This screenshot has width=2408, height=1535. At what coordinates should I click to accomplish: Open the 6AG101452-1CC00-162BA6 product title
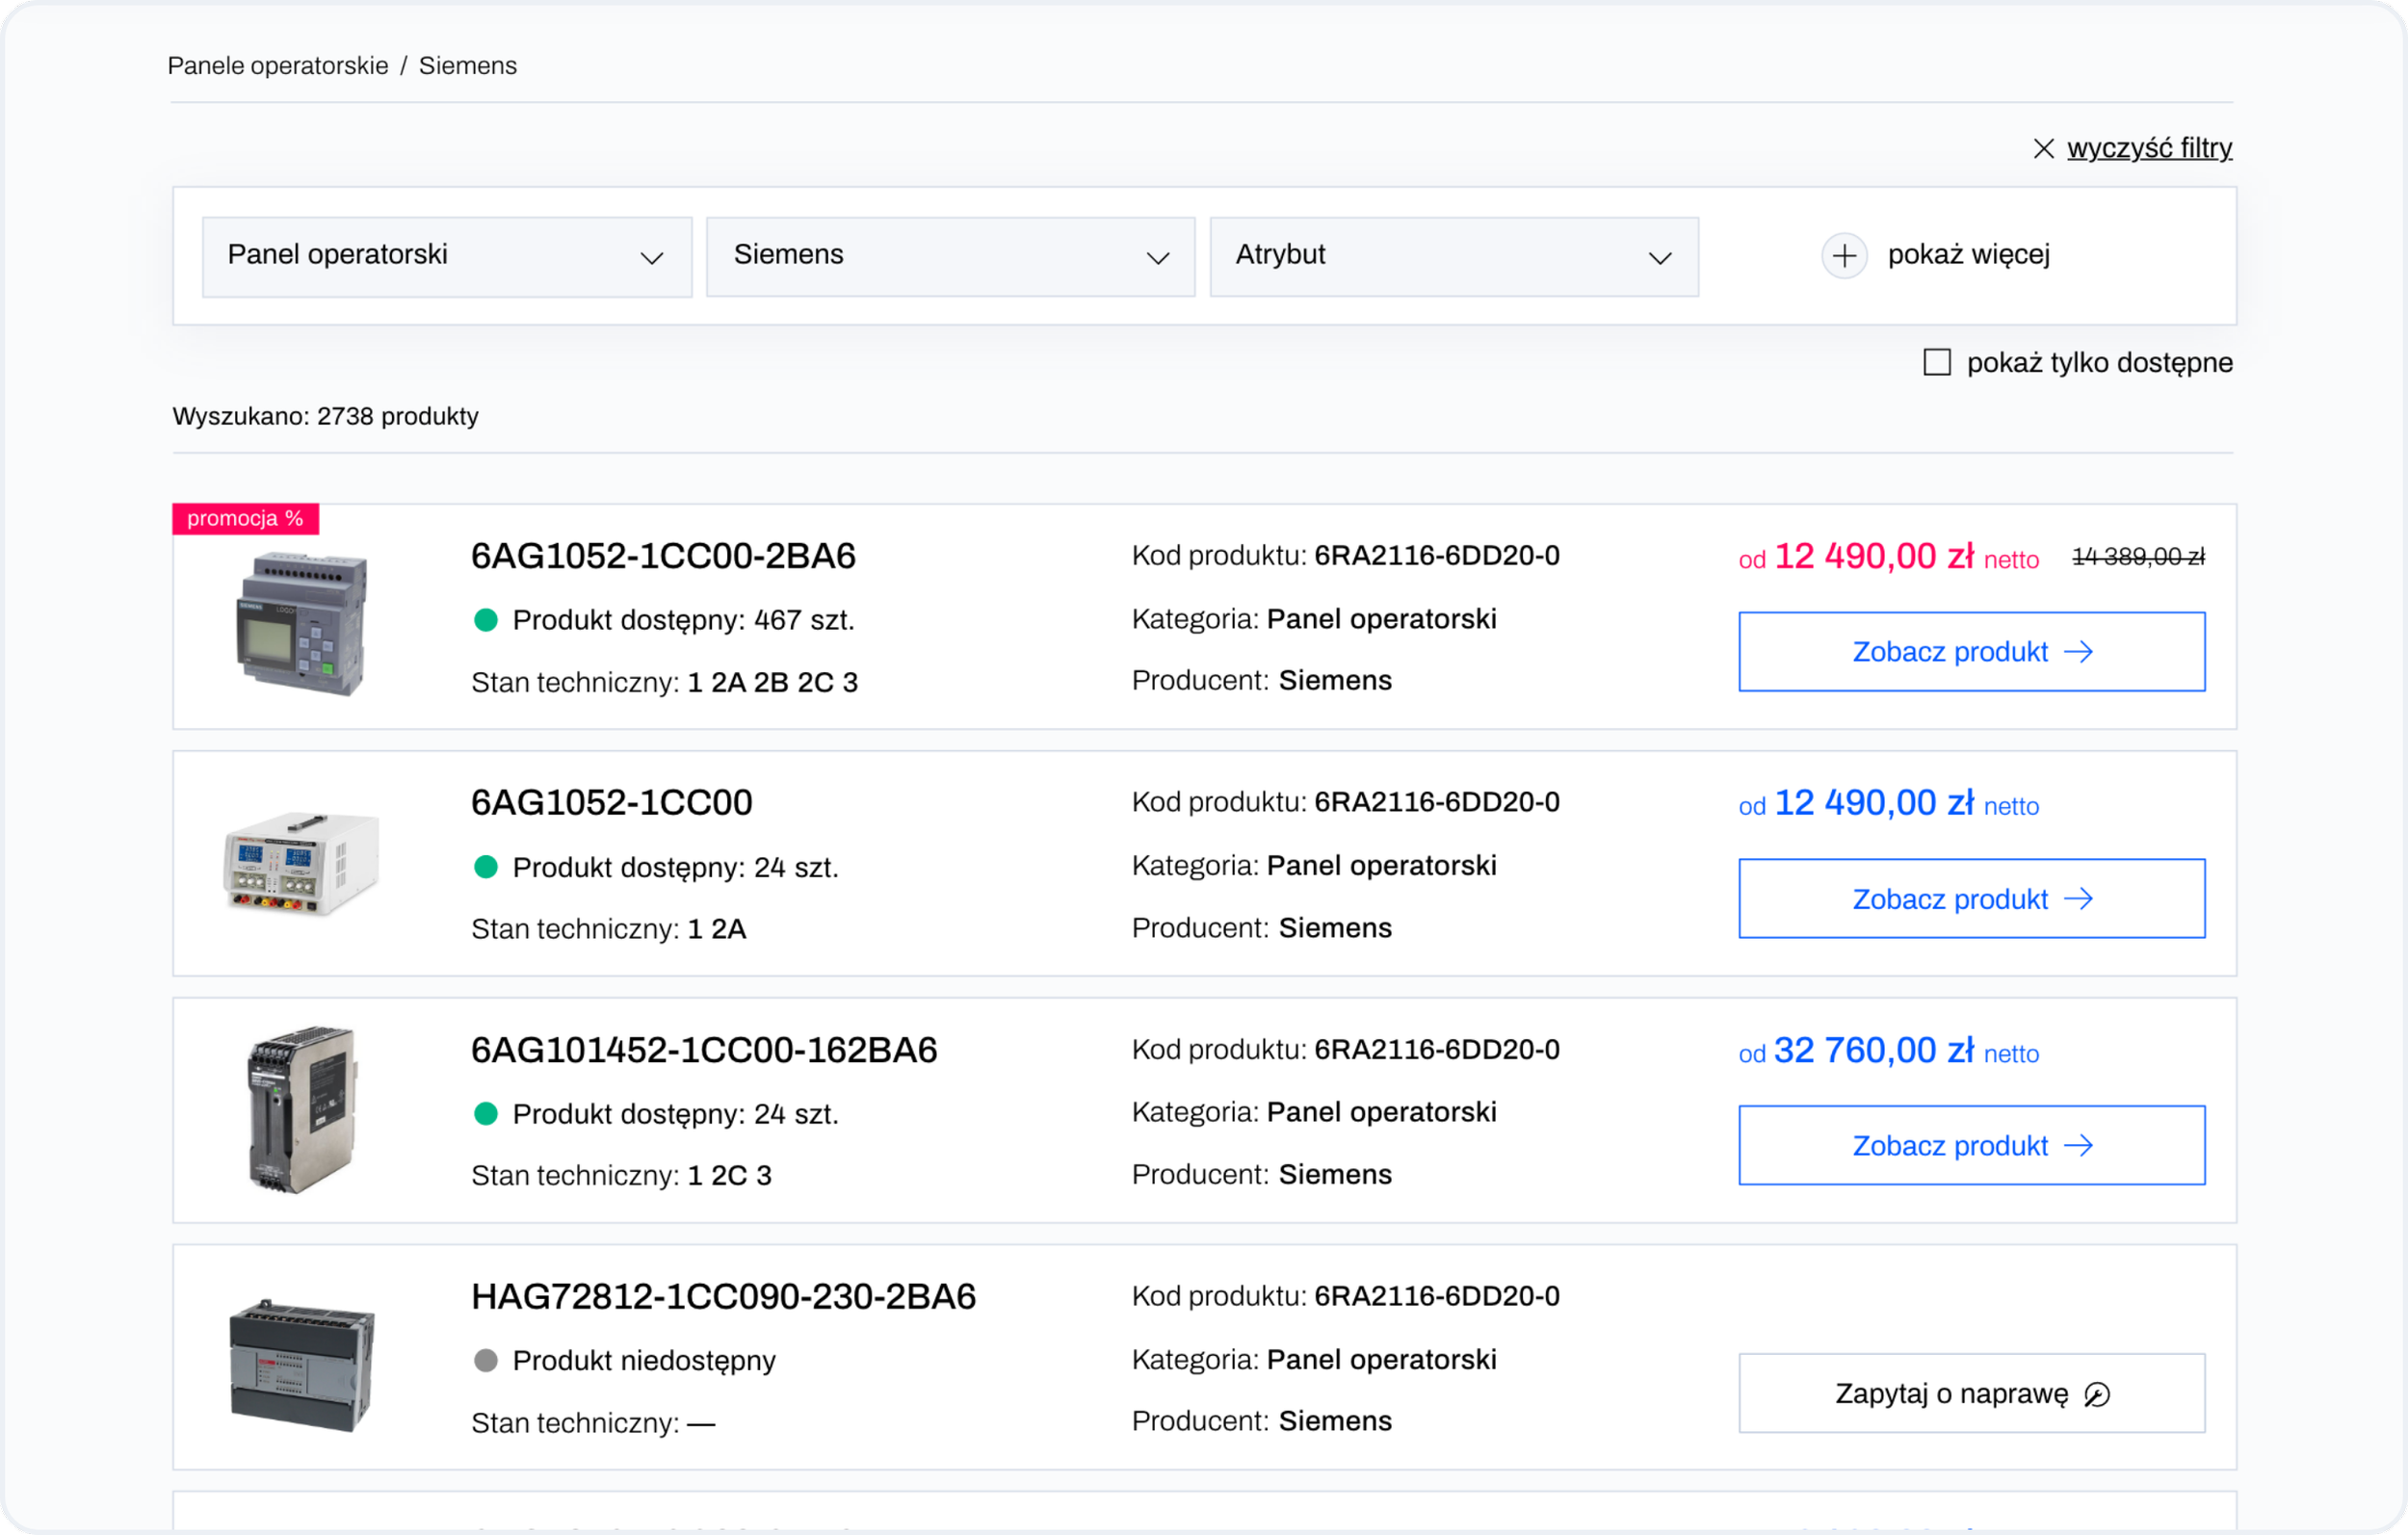tap(704, 1049)
